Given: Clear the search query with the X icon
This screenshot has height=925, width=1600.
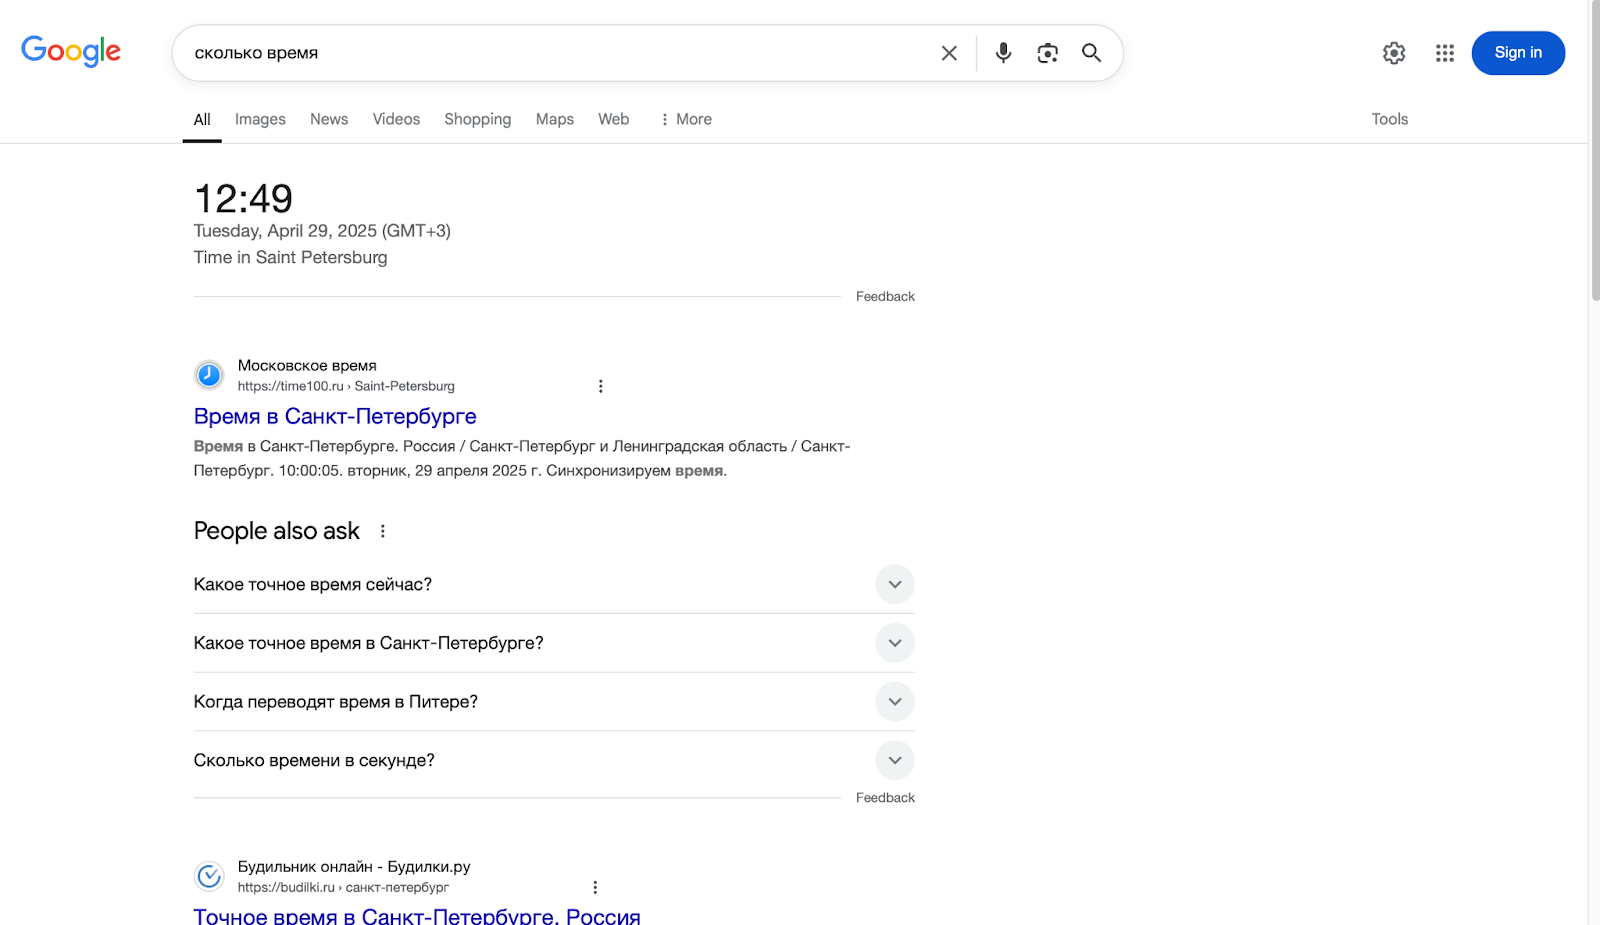Looking at the screenshot, I should pyautogui.click(x=948, y=53).
